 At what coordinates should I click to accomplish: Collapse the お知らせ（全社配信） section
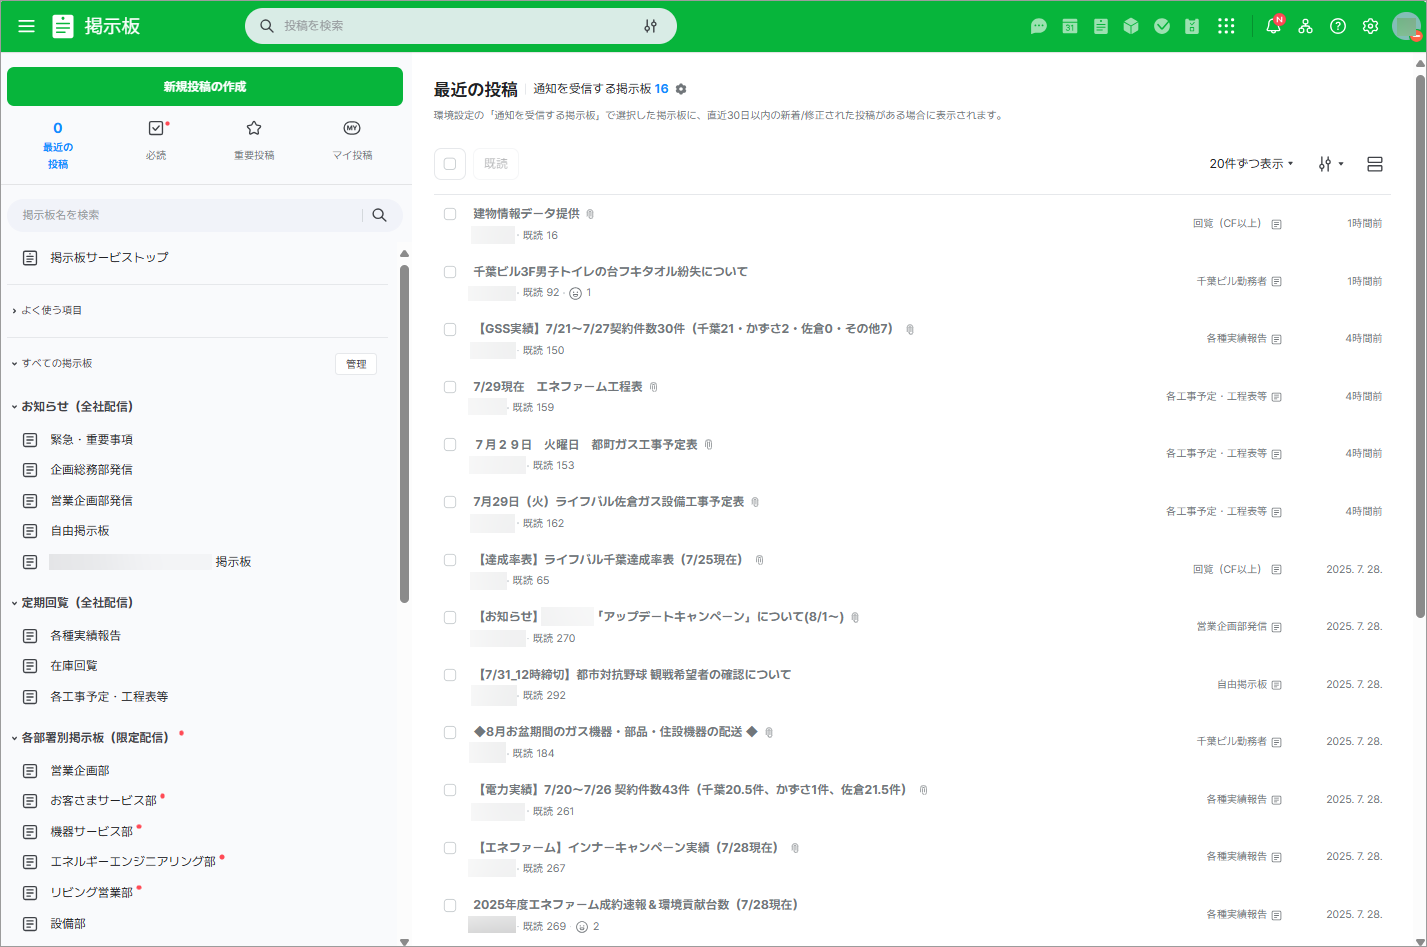[15, 407]
